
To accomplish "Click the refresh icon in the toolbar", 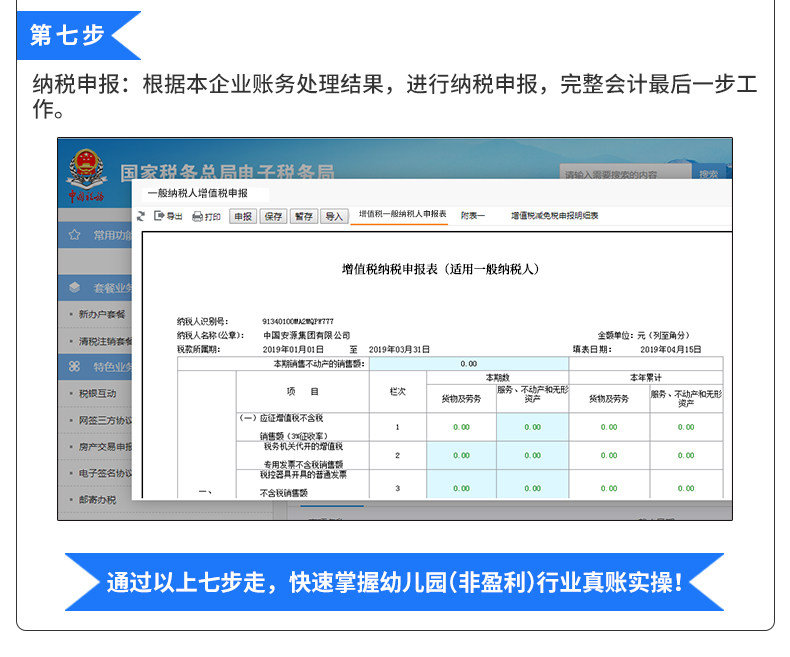I will pyautogui.click(x=141, y=216).
